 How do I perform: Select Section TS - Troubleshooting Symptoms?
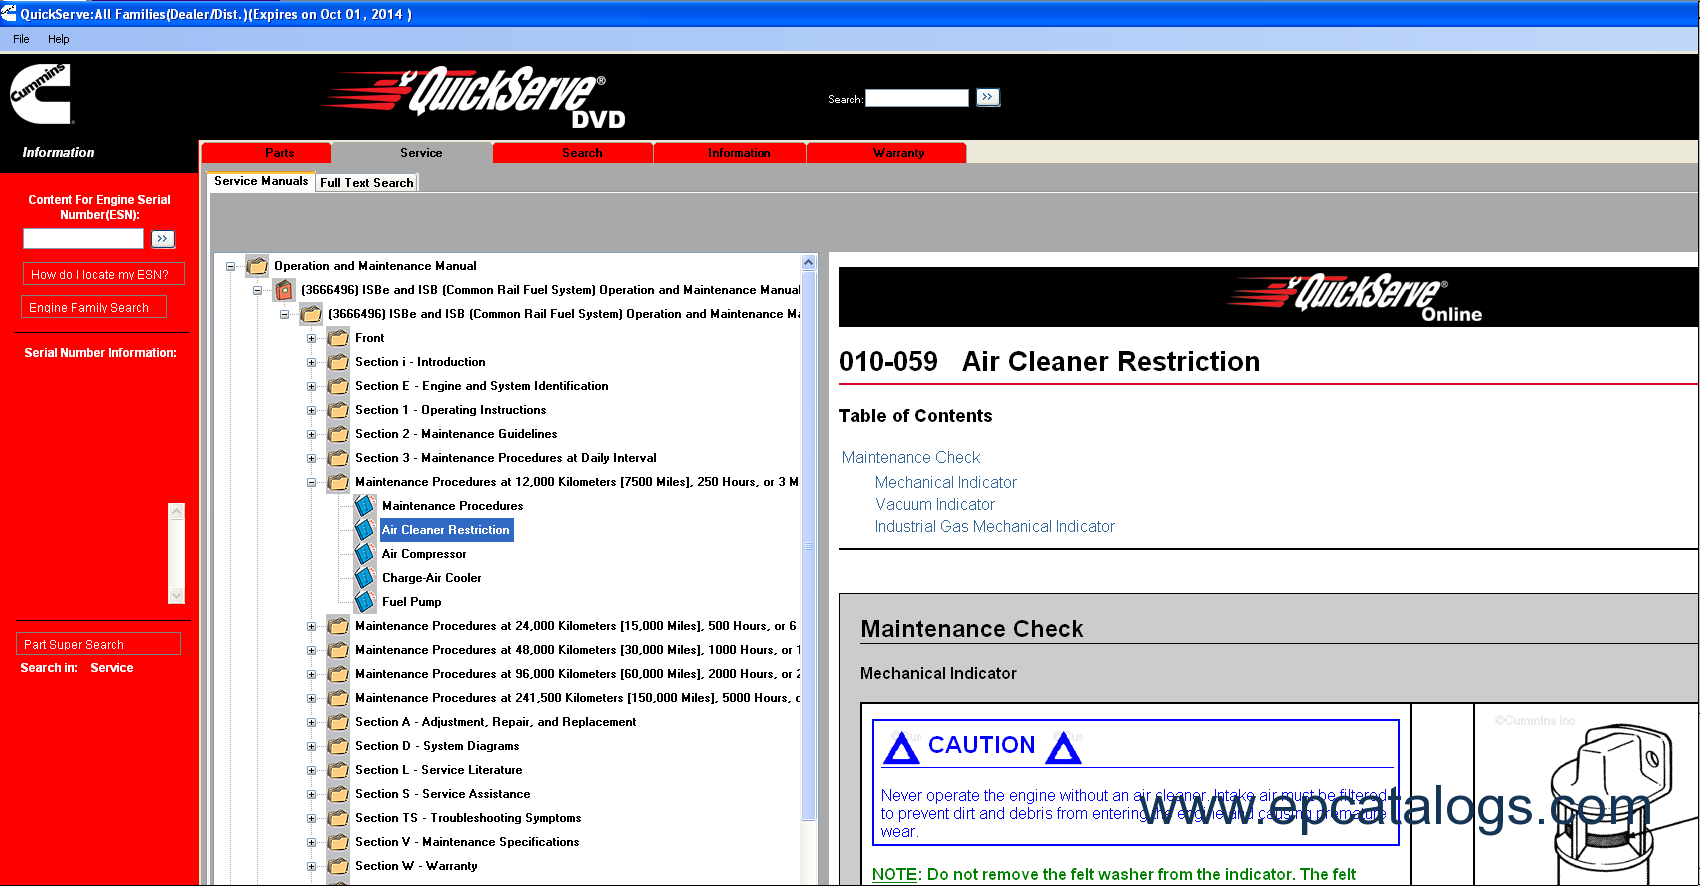click(x=468, y=818)
